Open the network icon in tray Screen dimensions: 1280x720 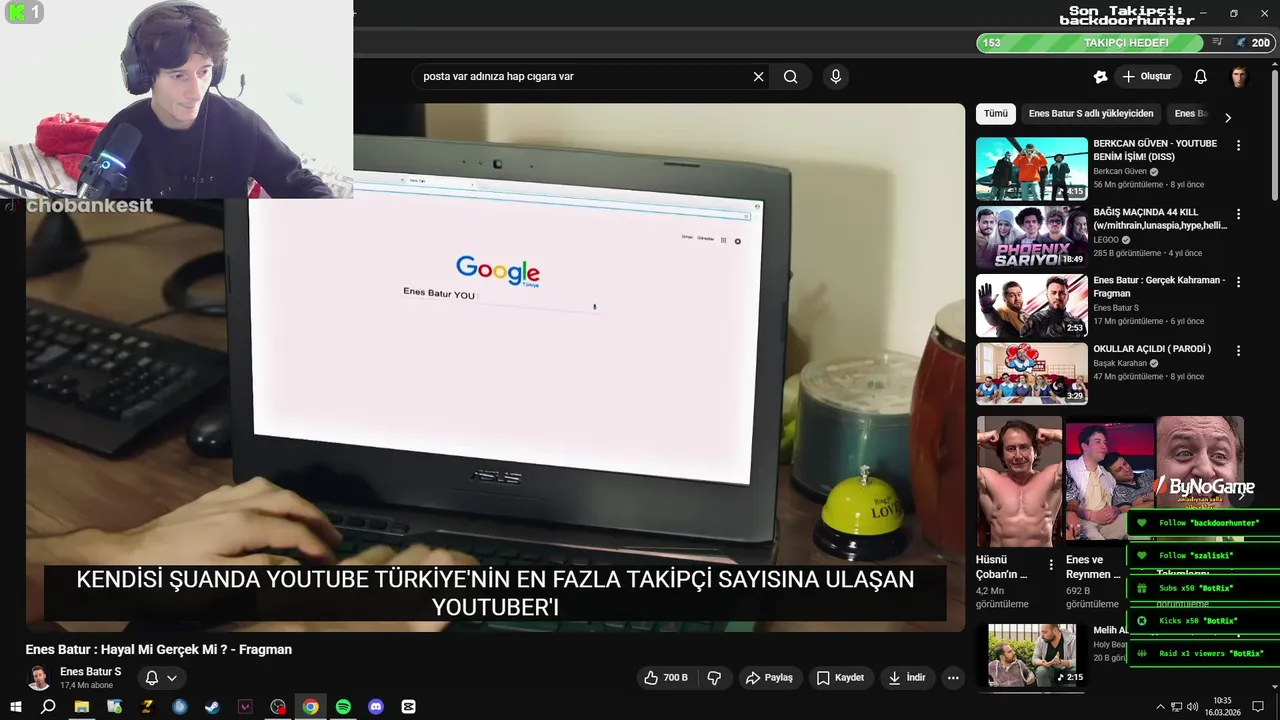point(1176,707)
